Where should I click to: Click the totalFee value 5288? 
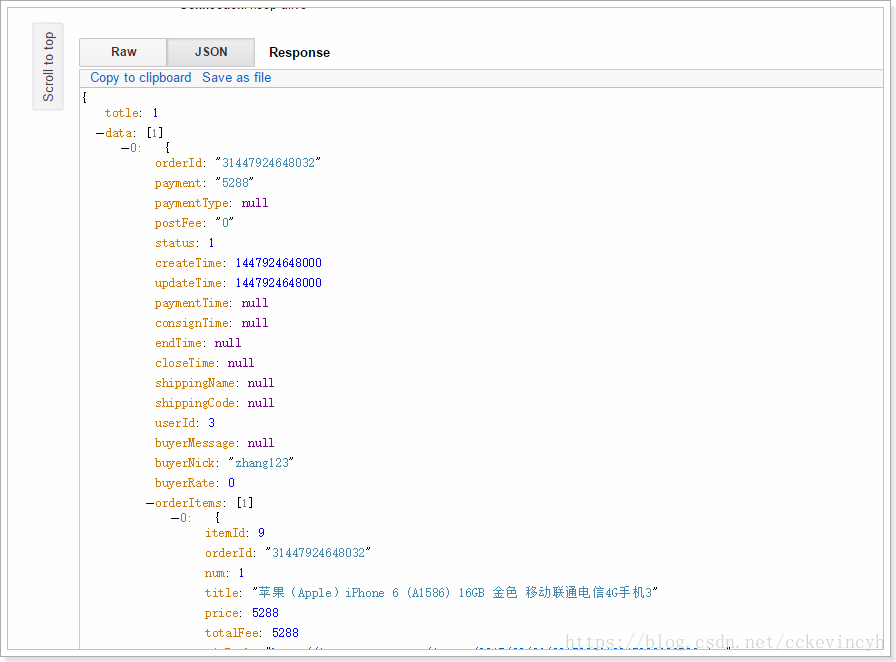(x=286, y=633)
